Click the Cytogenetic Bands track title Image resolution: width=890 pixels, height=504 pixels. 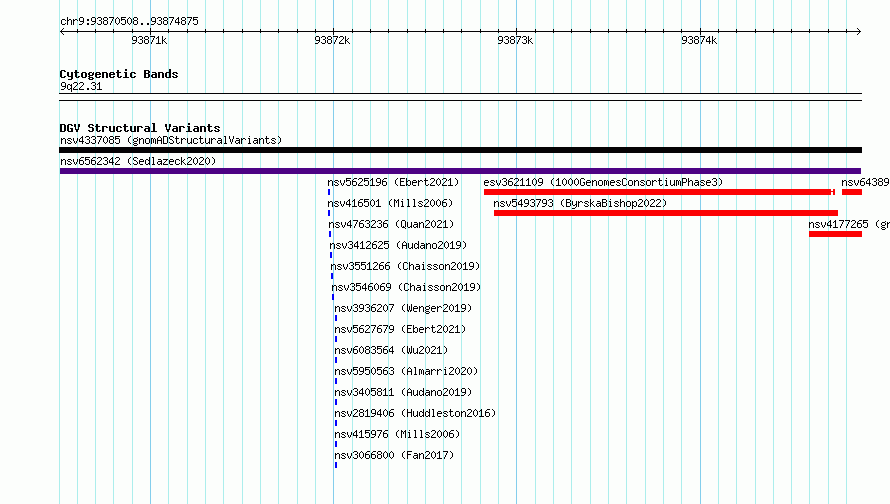[x=119, y=74]
